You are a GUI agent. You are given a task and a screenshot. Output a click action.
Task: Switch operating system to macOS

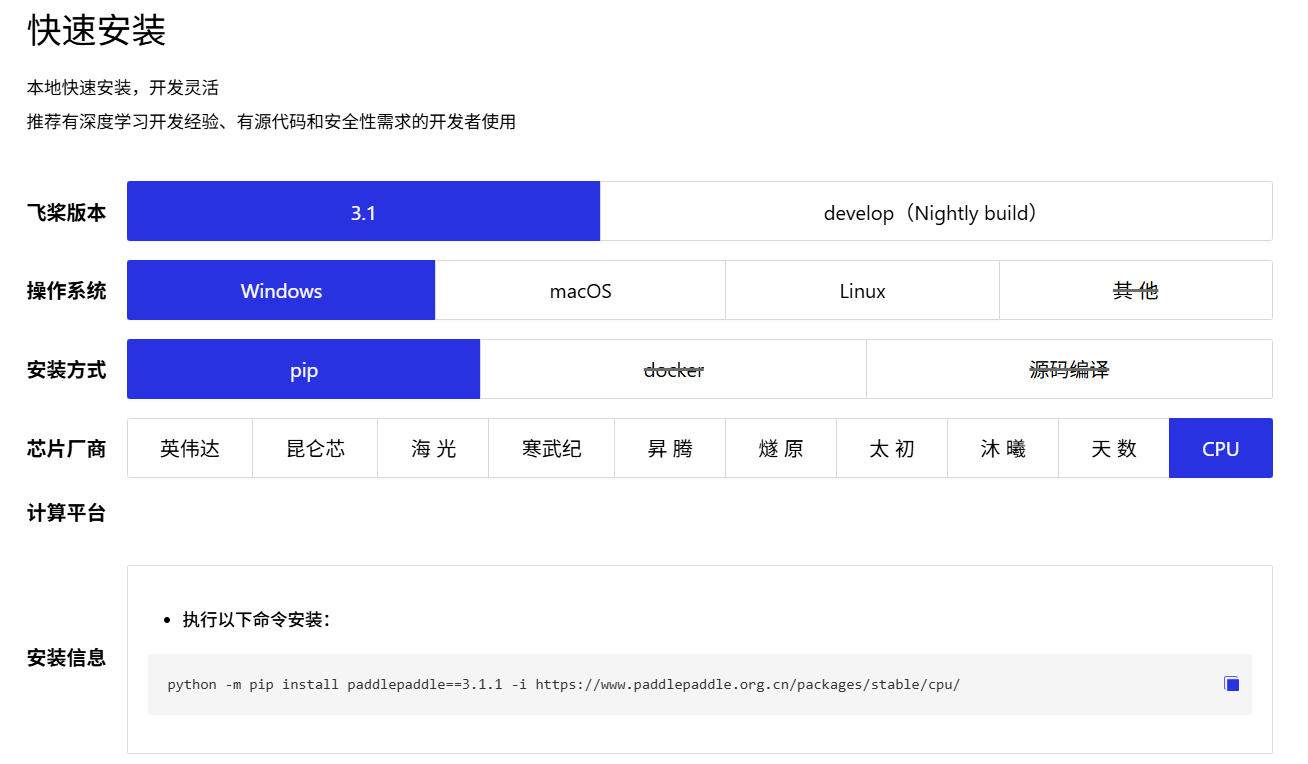(x=580, y=290)
